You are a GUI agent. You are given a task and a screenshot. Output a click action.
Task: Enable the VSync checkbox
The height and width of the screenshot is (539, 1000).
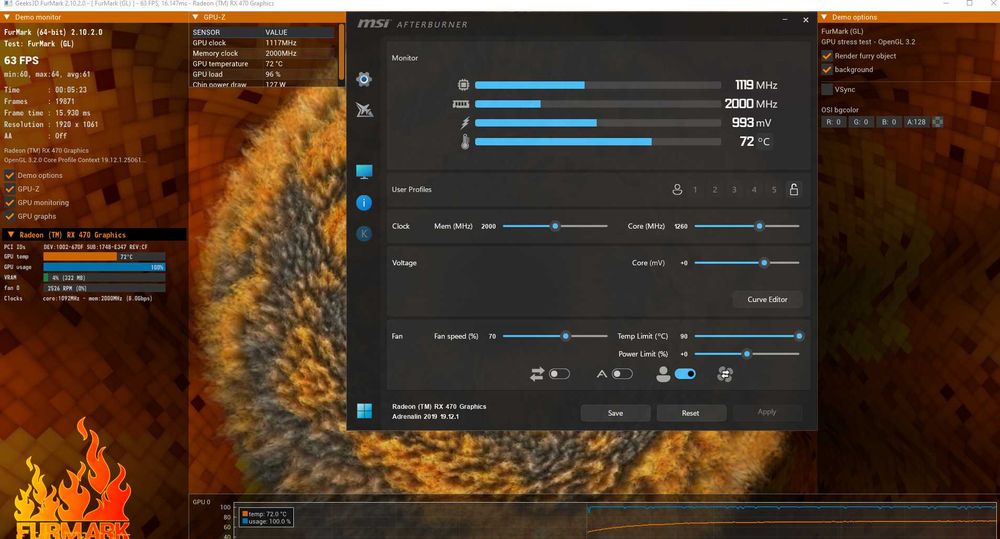(x=827, y=89)
